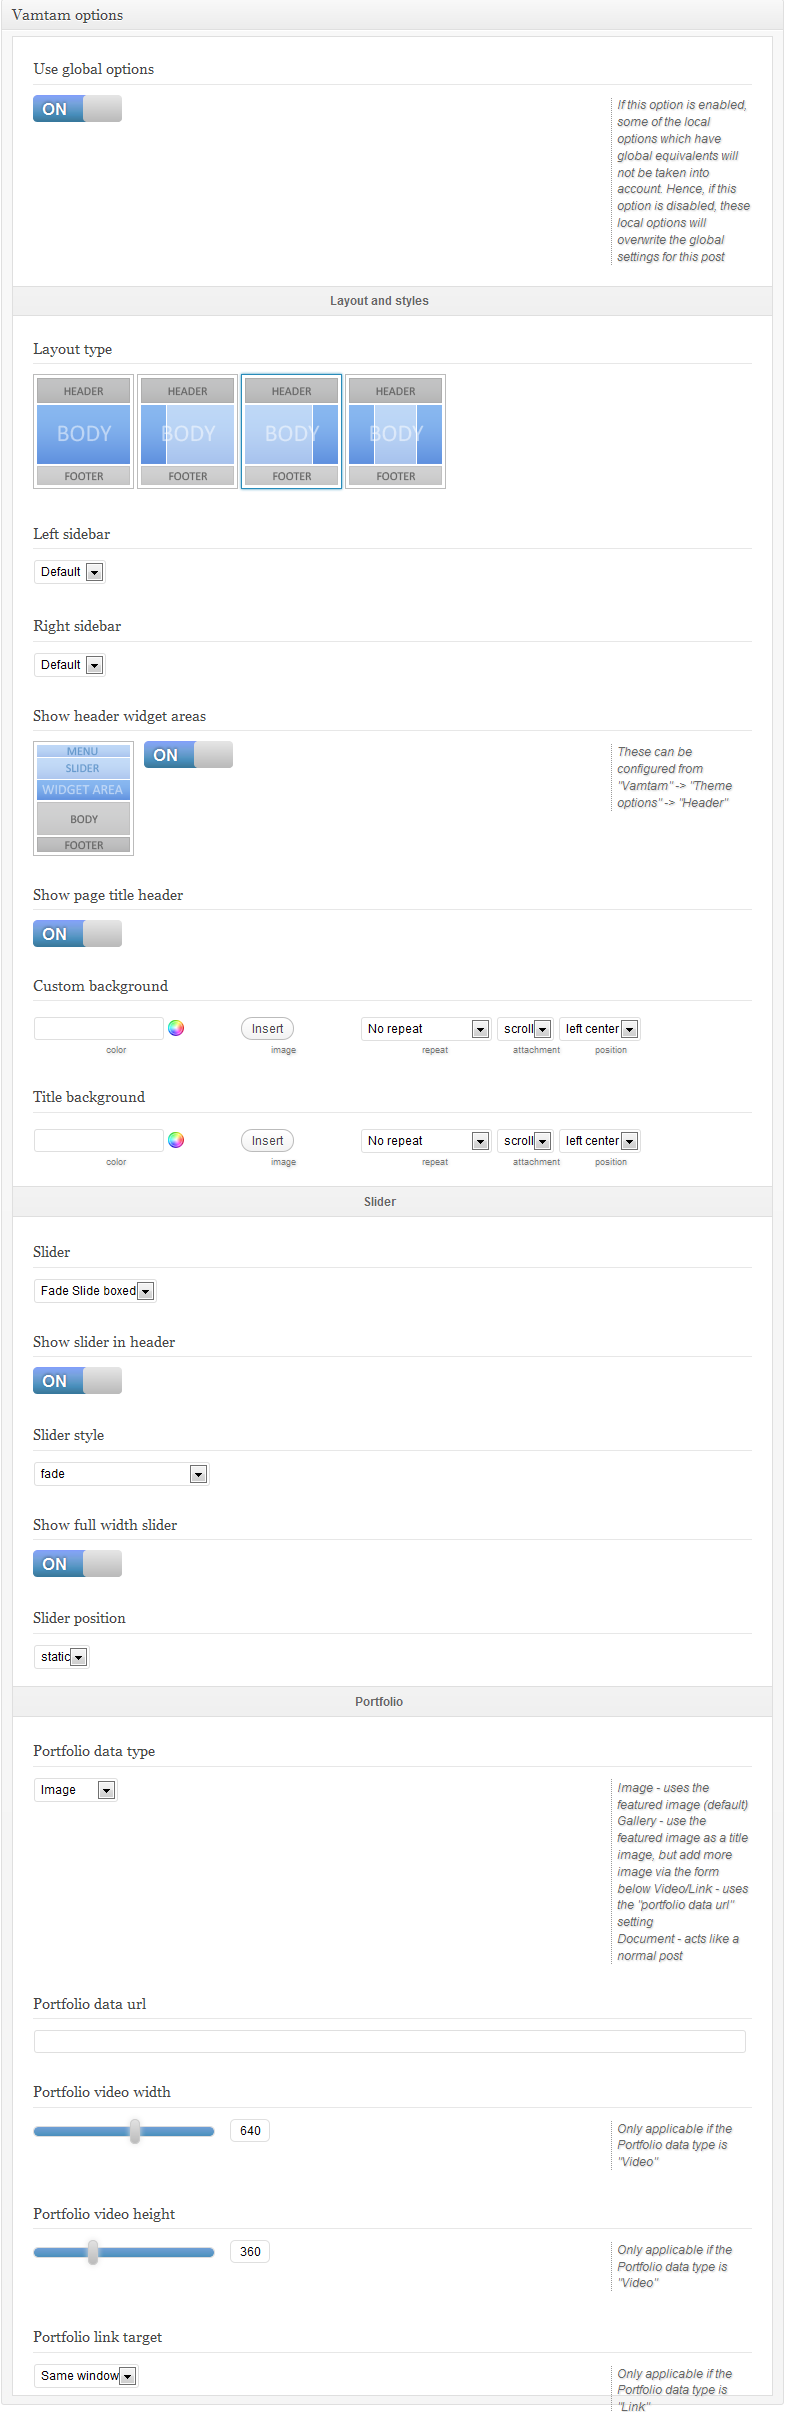Image resolution: width=785 pixels, height=2412 pixels.
Task: Expand the Slider style fade dropdown
Action: click(121, 1474)
